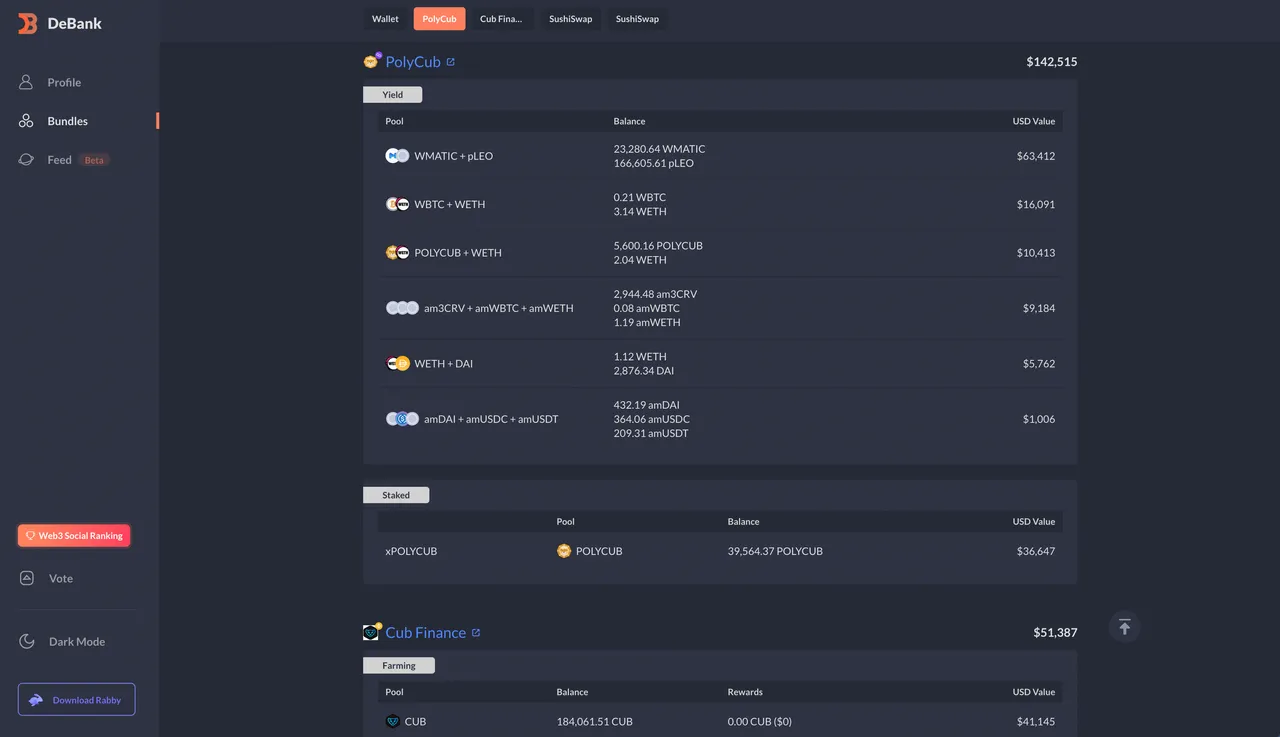The width and height of the screenshot is (1280, 737).
Task: Select the Cub Fina... tab
Action: [x=501, y=19]
